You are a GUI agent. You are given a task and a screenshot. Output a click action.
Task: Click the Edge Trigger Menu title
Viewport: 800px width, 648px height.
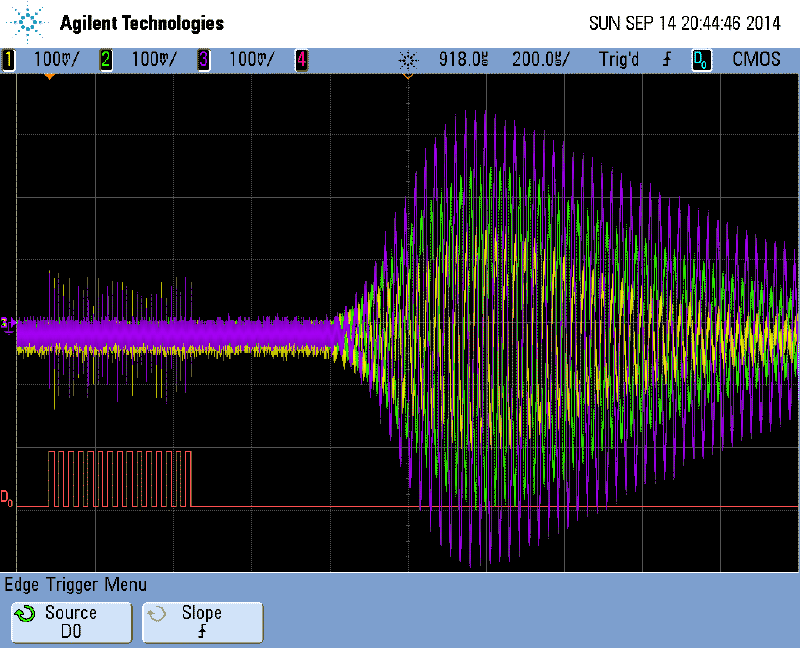[76, 585]
